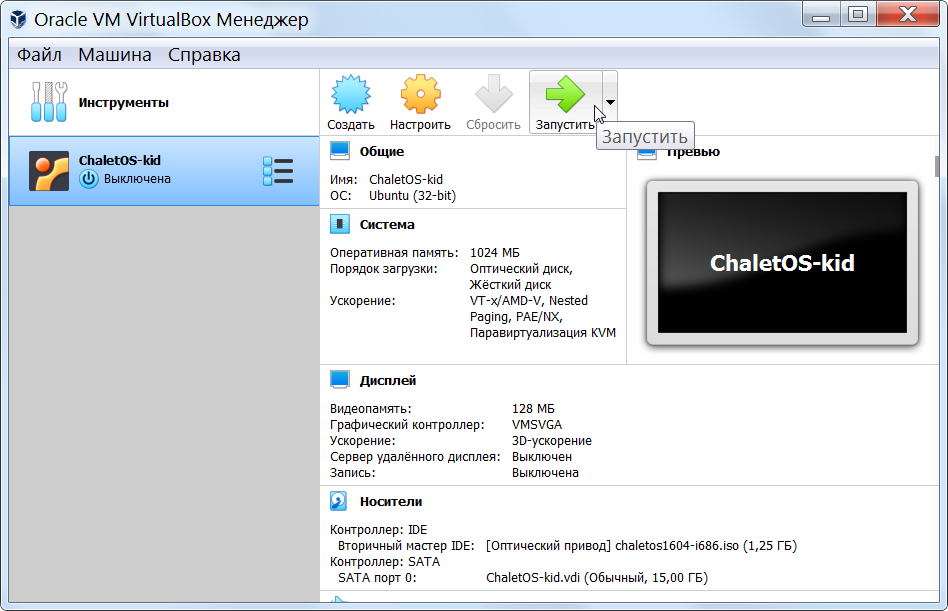Open the Система settings heading link
The image size is (948, 611).
[x=387, y=225]
